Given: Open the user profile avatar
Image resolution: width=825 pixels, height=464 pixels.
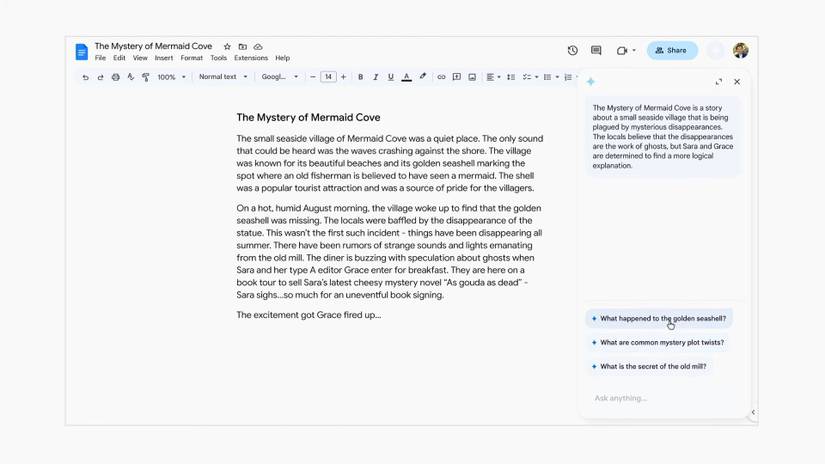Looking at the screenshot, I should point(741,51).
